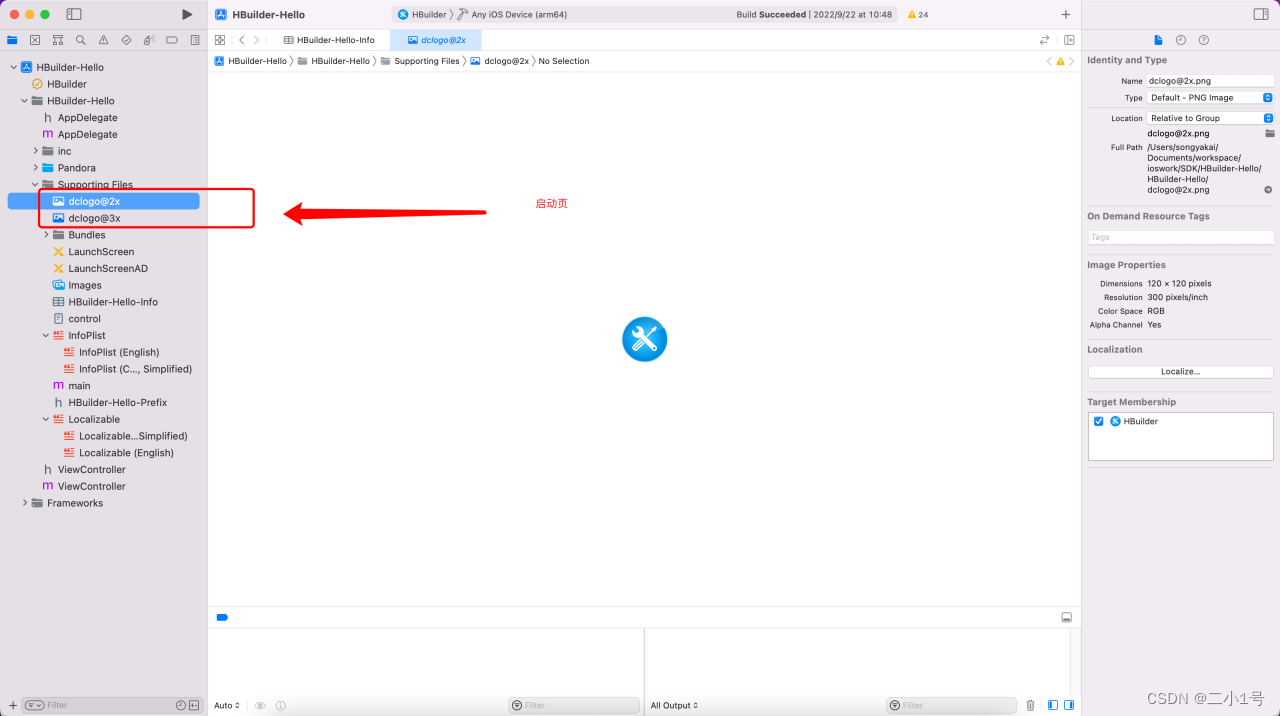Toggle HBuilder target membership checkbox
This screenshot has height=716, width=1280.
pyautogui.click(x=1099, y=421)
